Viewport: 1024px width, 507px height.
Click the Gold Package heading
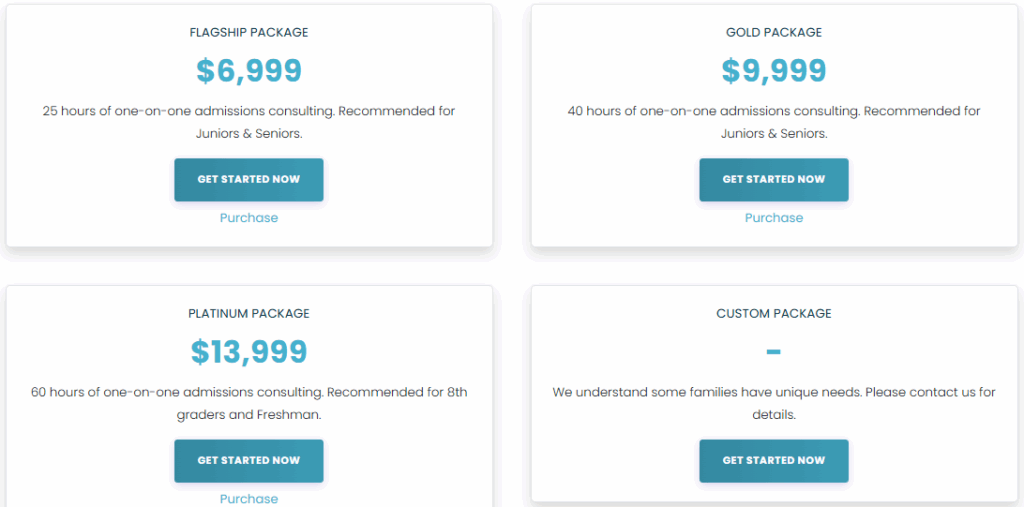pyautogui.click(x=774, y=33)
